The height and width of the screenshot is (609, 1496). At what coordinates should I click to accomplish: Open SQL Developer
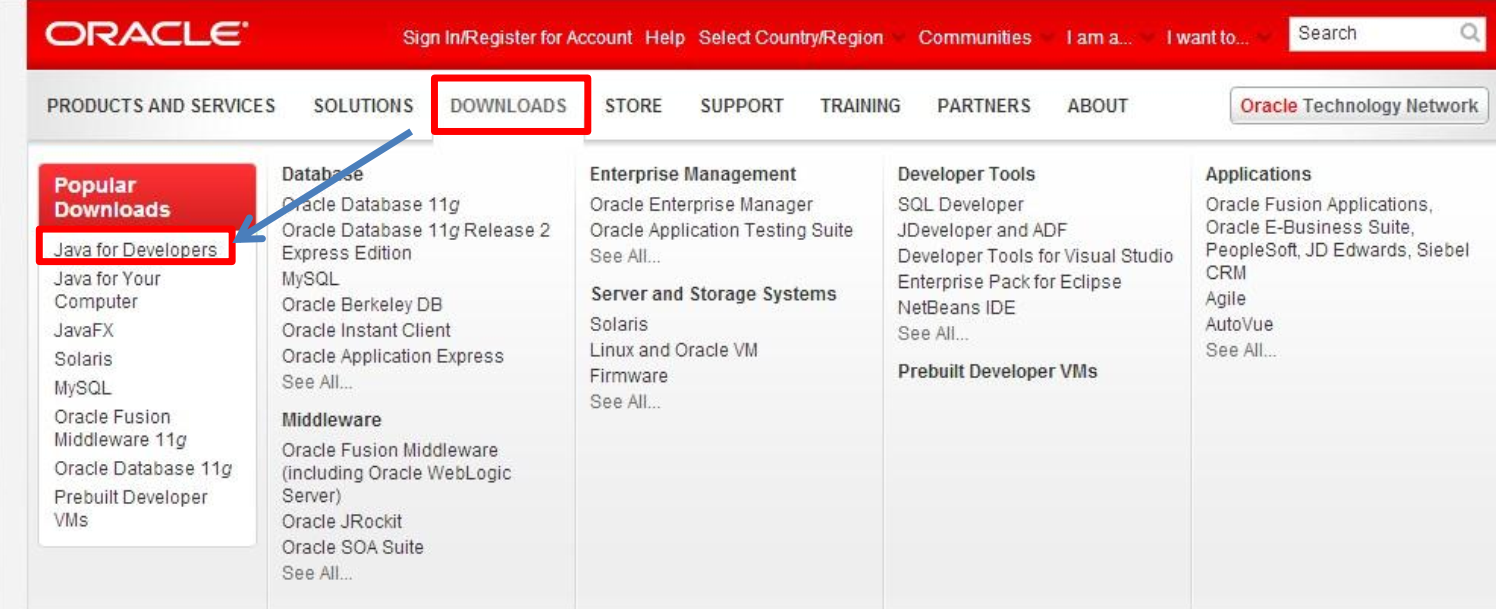click(x=961, y=205)
